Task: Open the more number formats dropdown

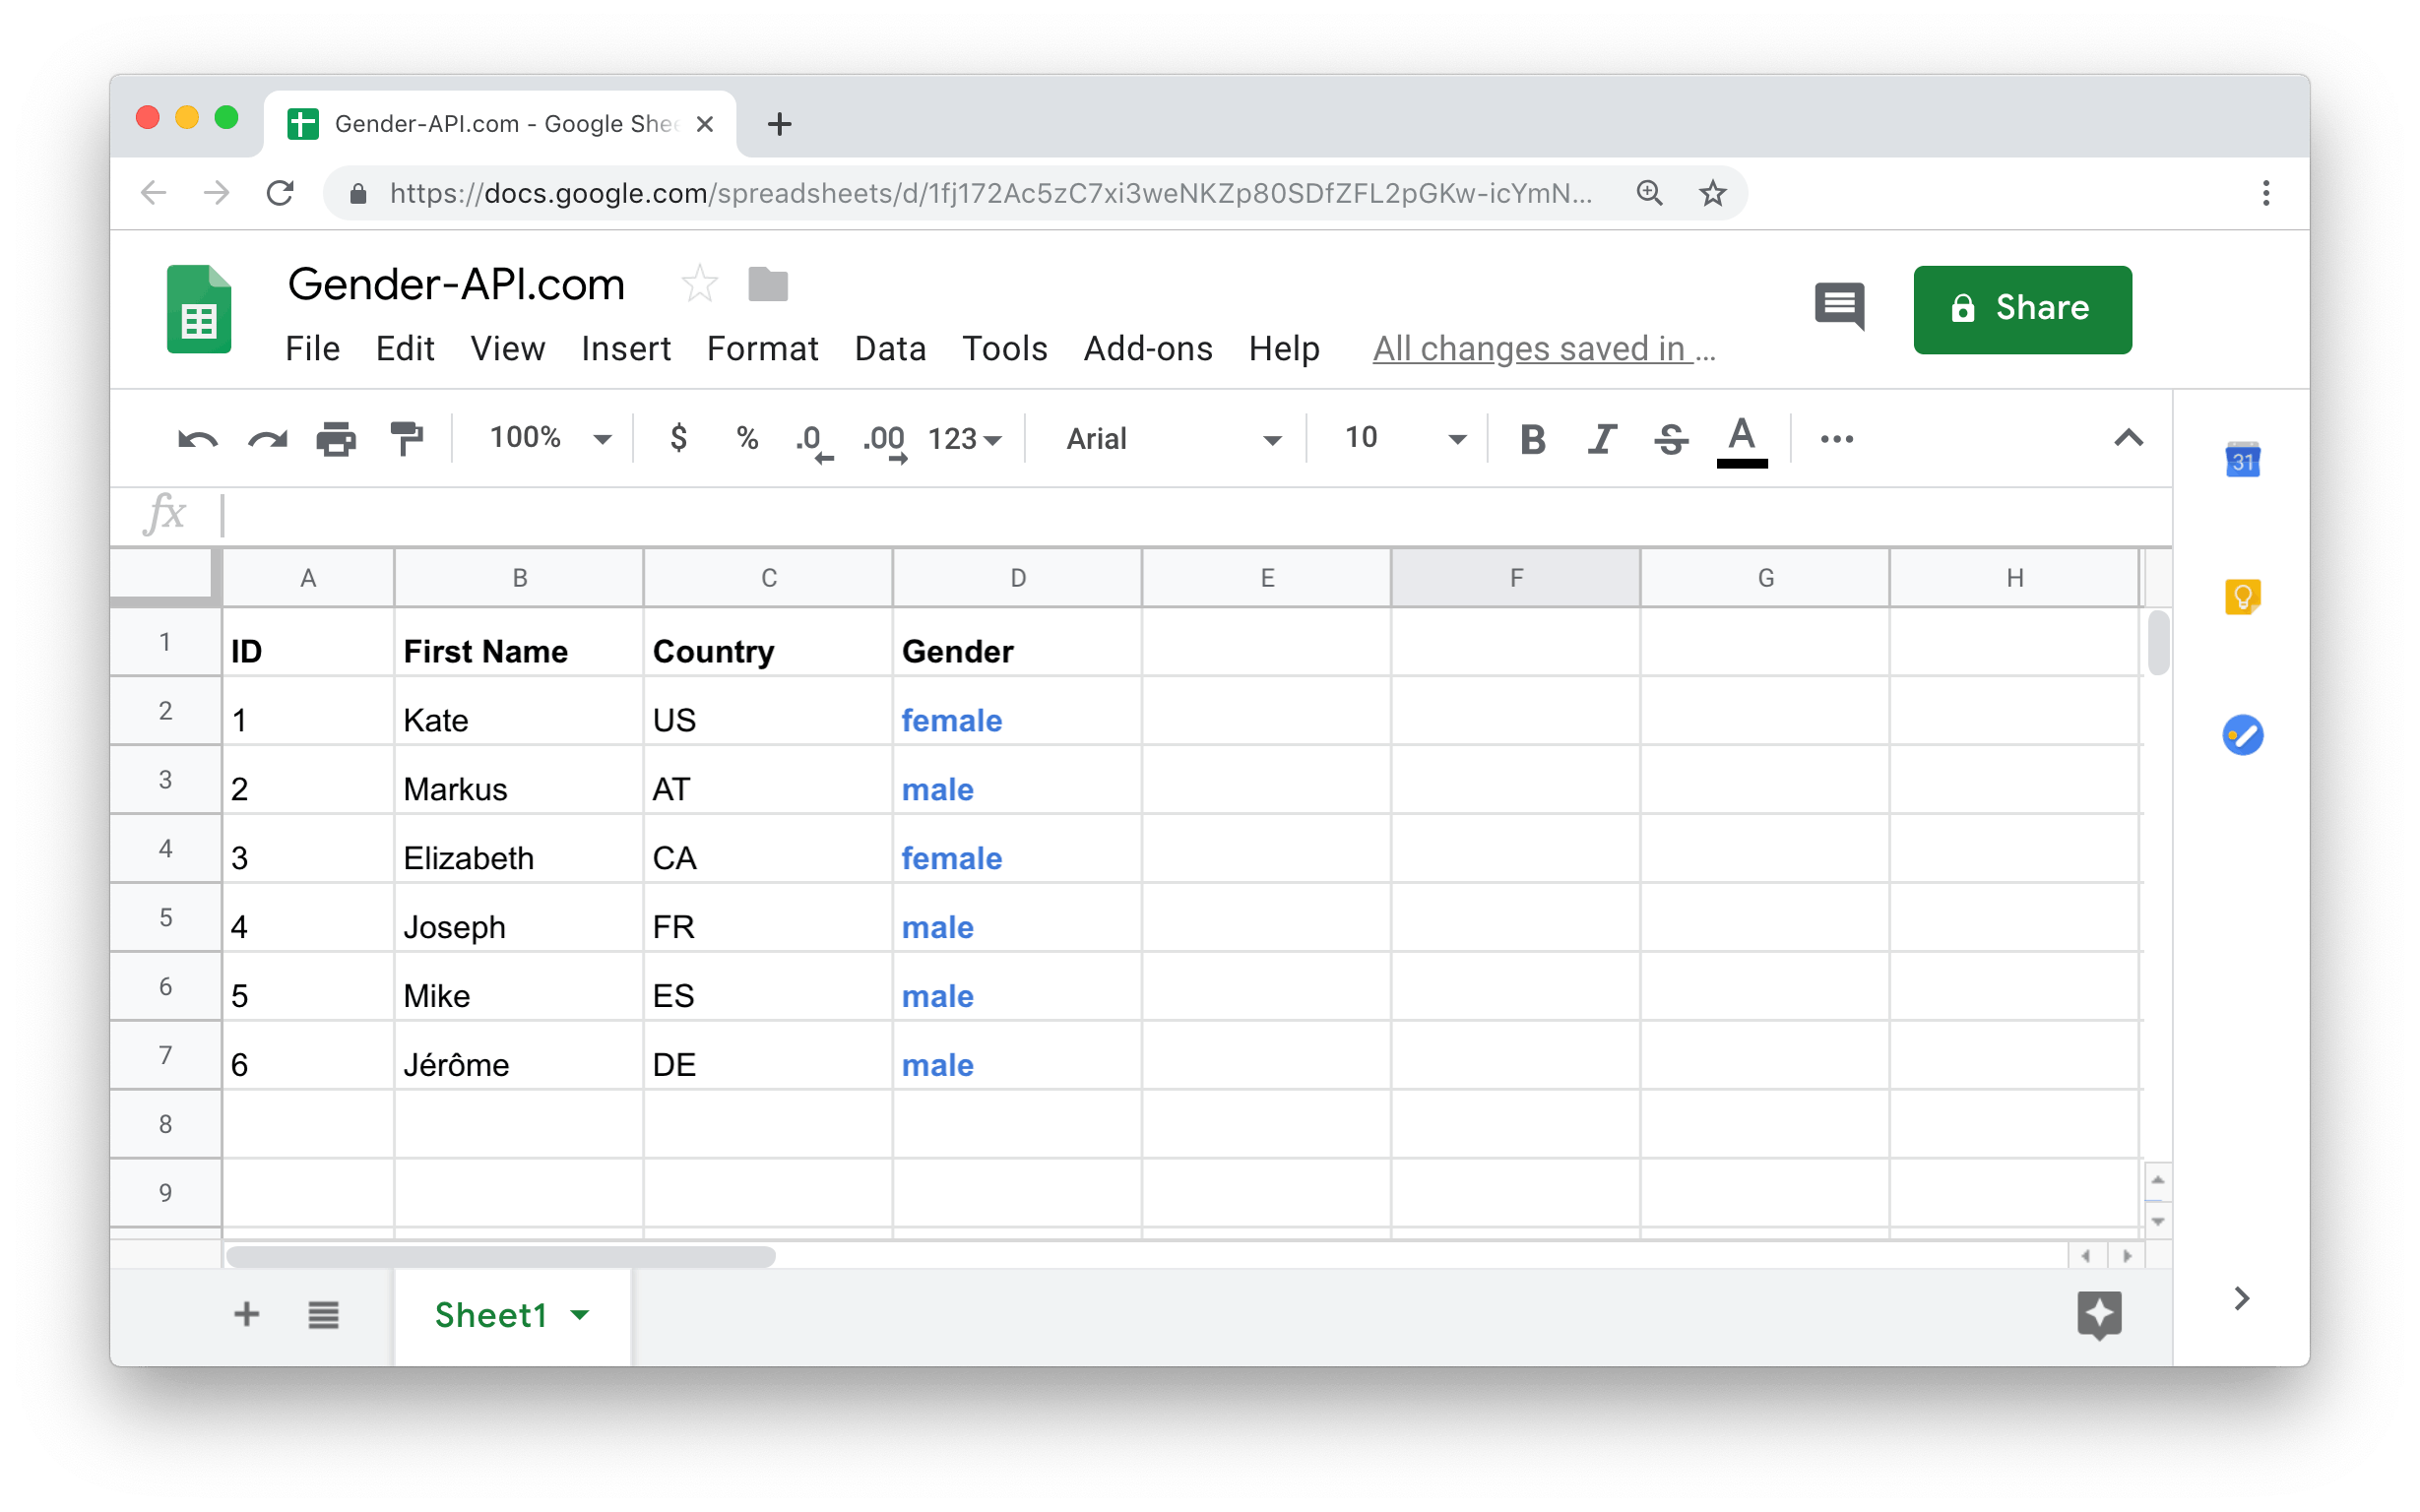Action: pyautogui.click(x=963, y=438)
